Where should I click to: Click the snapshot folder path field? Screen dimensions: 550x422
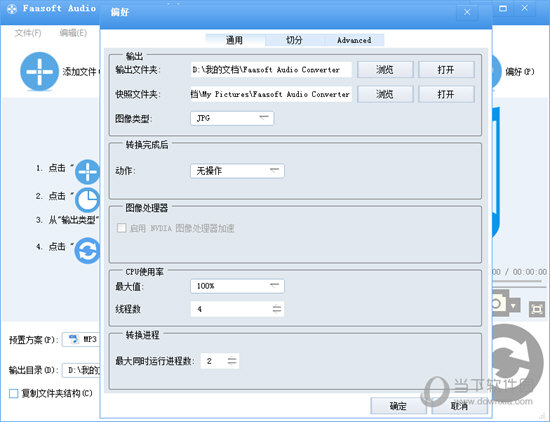click(271, 94)
